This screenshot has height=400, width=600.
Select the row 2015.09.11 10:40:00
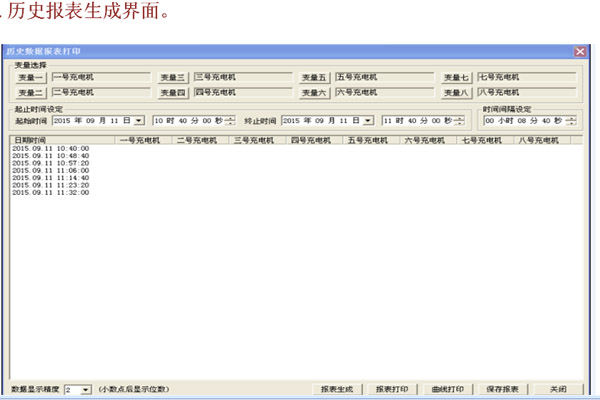pyautogui.click(x=50, y=149)
